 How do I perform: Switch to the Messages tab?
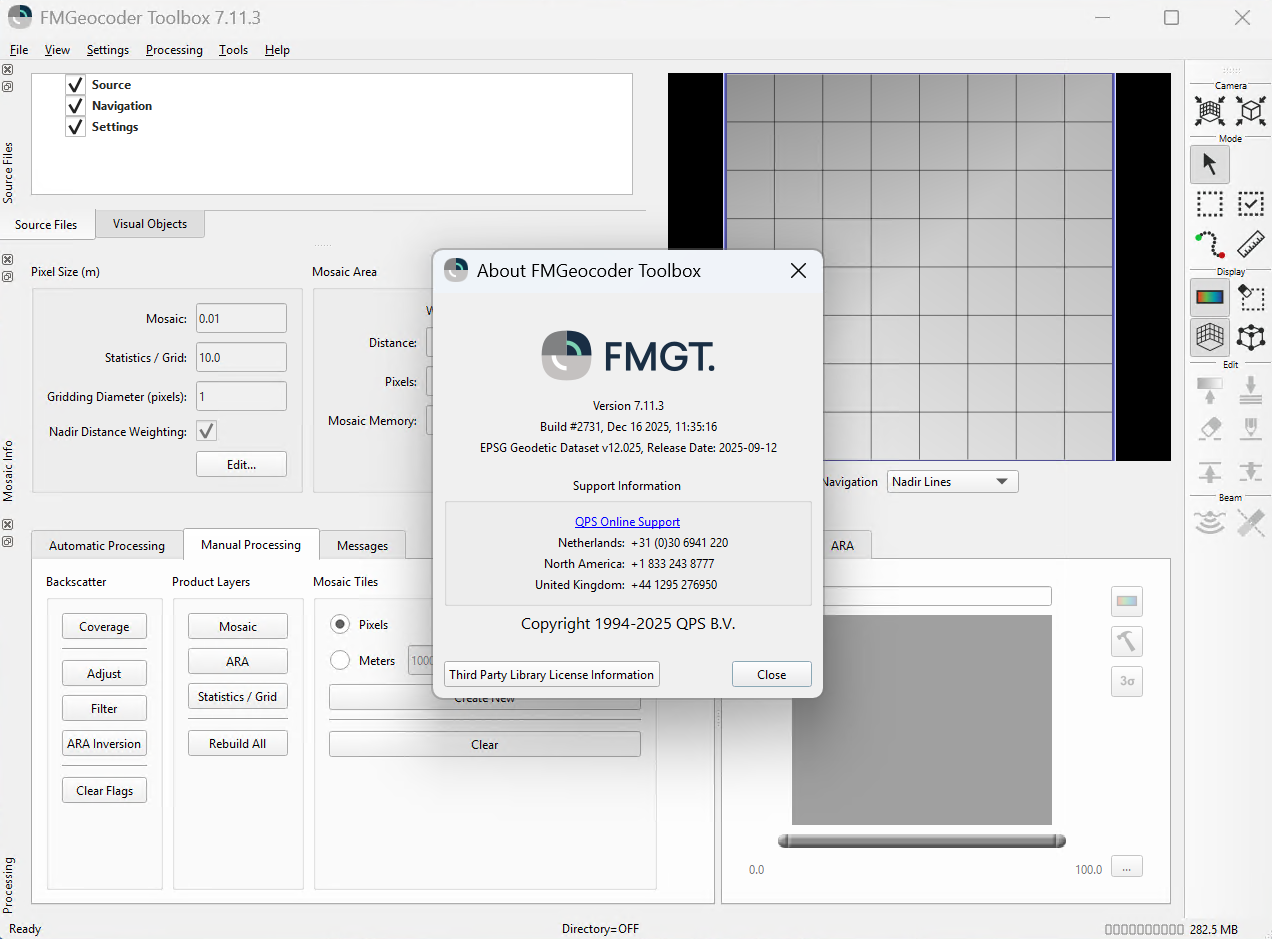(x=362, y=545)
